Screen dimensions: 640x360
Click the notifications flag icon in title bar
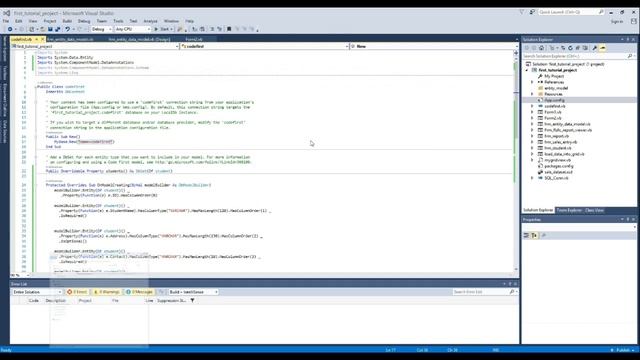tap(522, 12)
